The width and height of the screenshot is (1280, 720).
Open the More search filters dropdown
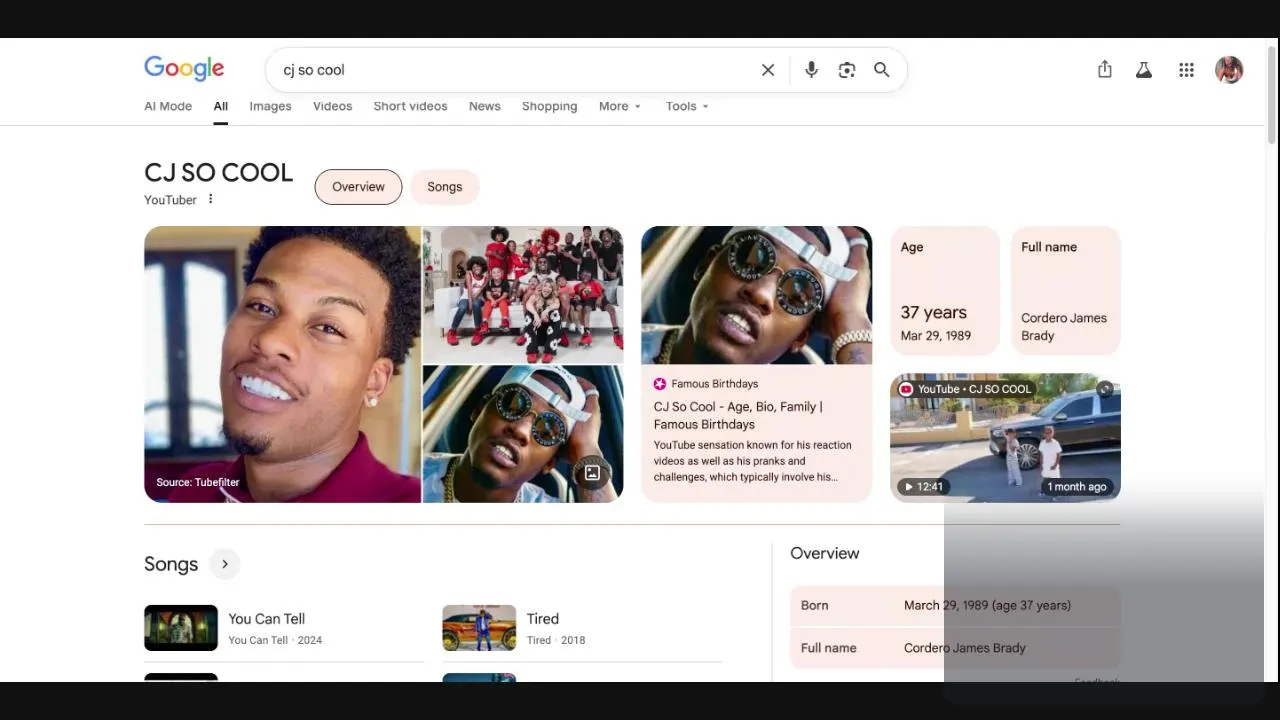[620, 106]
